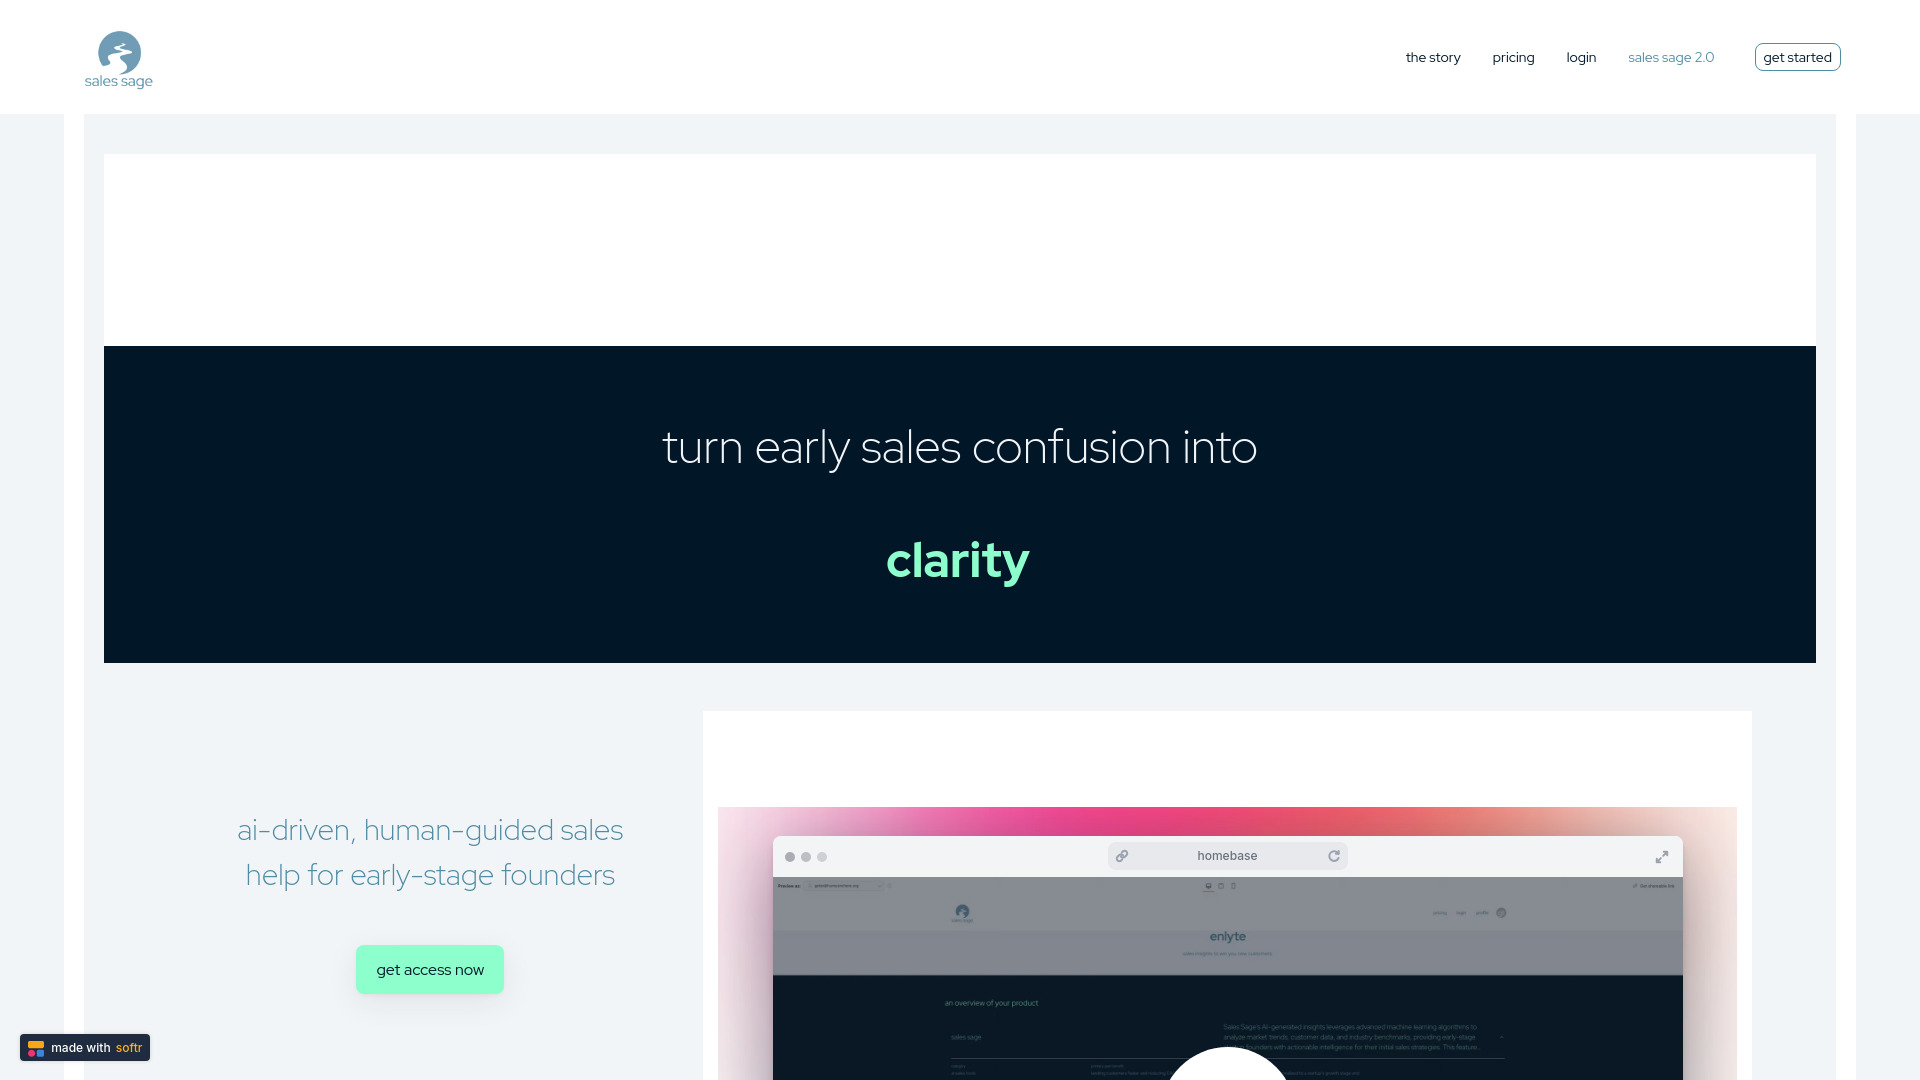Click the 'made with softr' badge toggle
This screenshot has height=1080, width=1920.
click(84, 1047)
